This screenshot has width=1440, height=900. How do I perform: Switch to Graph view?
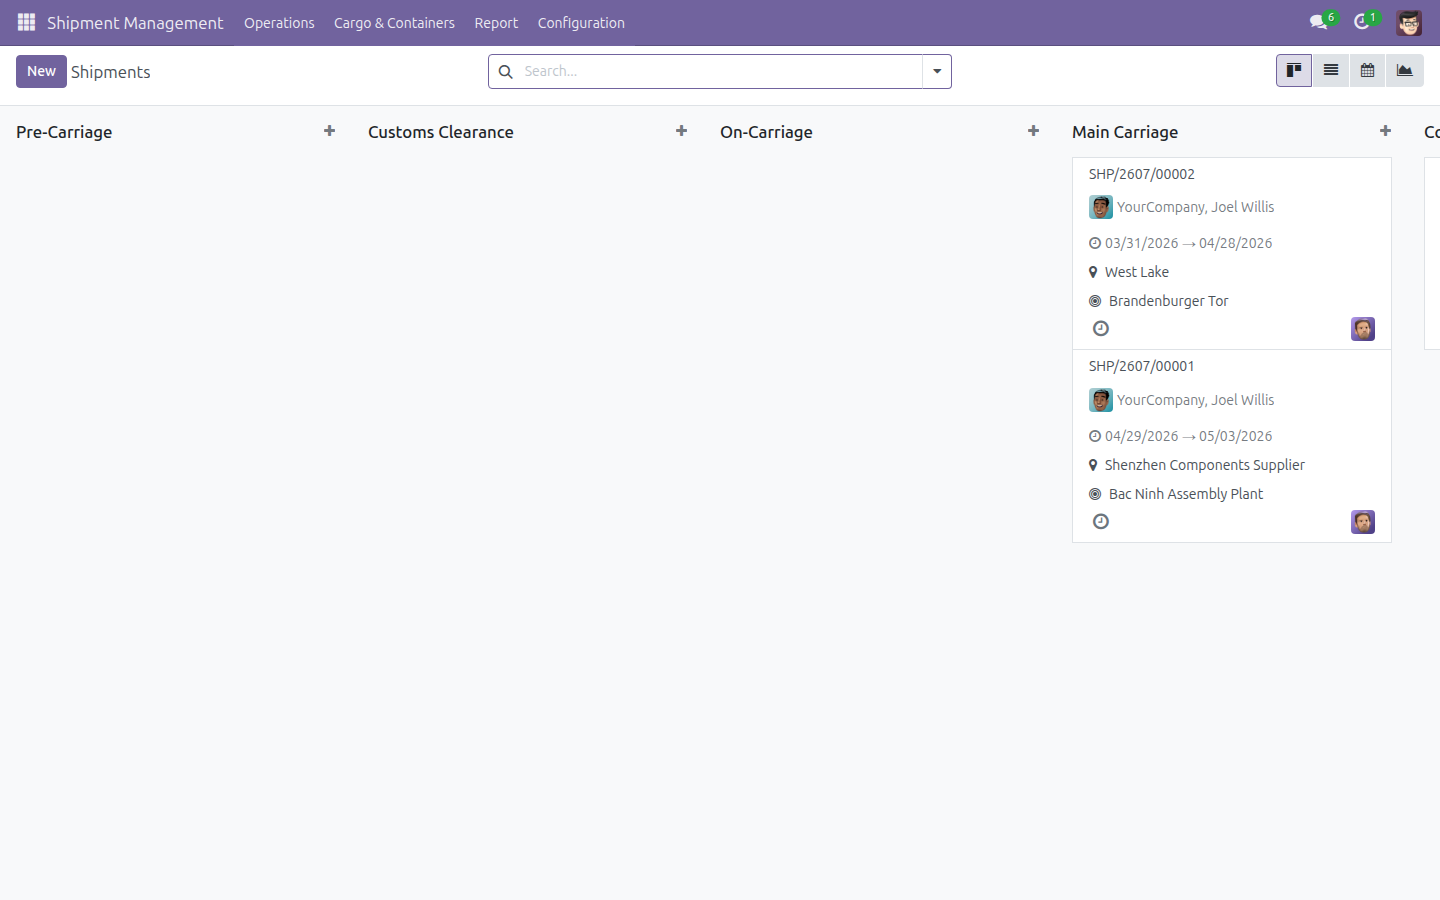pos(1405,71)
